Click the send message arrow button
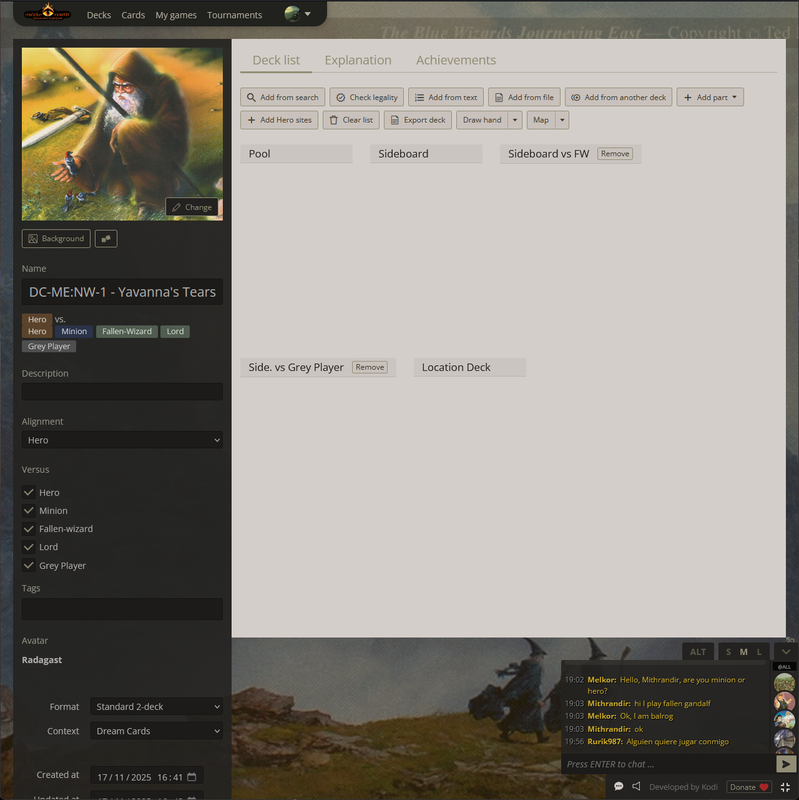The height and width of the screenshot is (800, 799). 786,764
